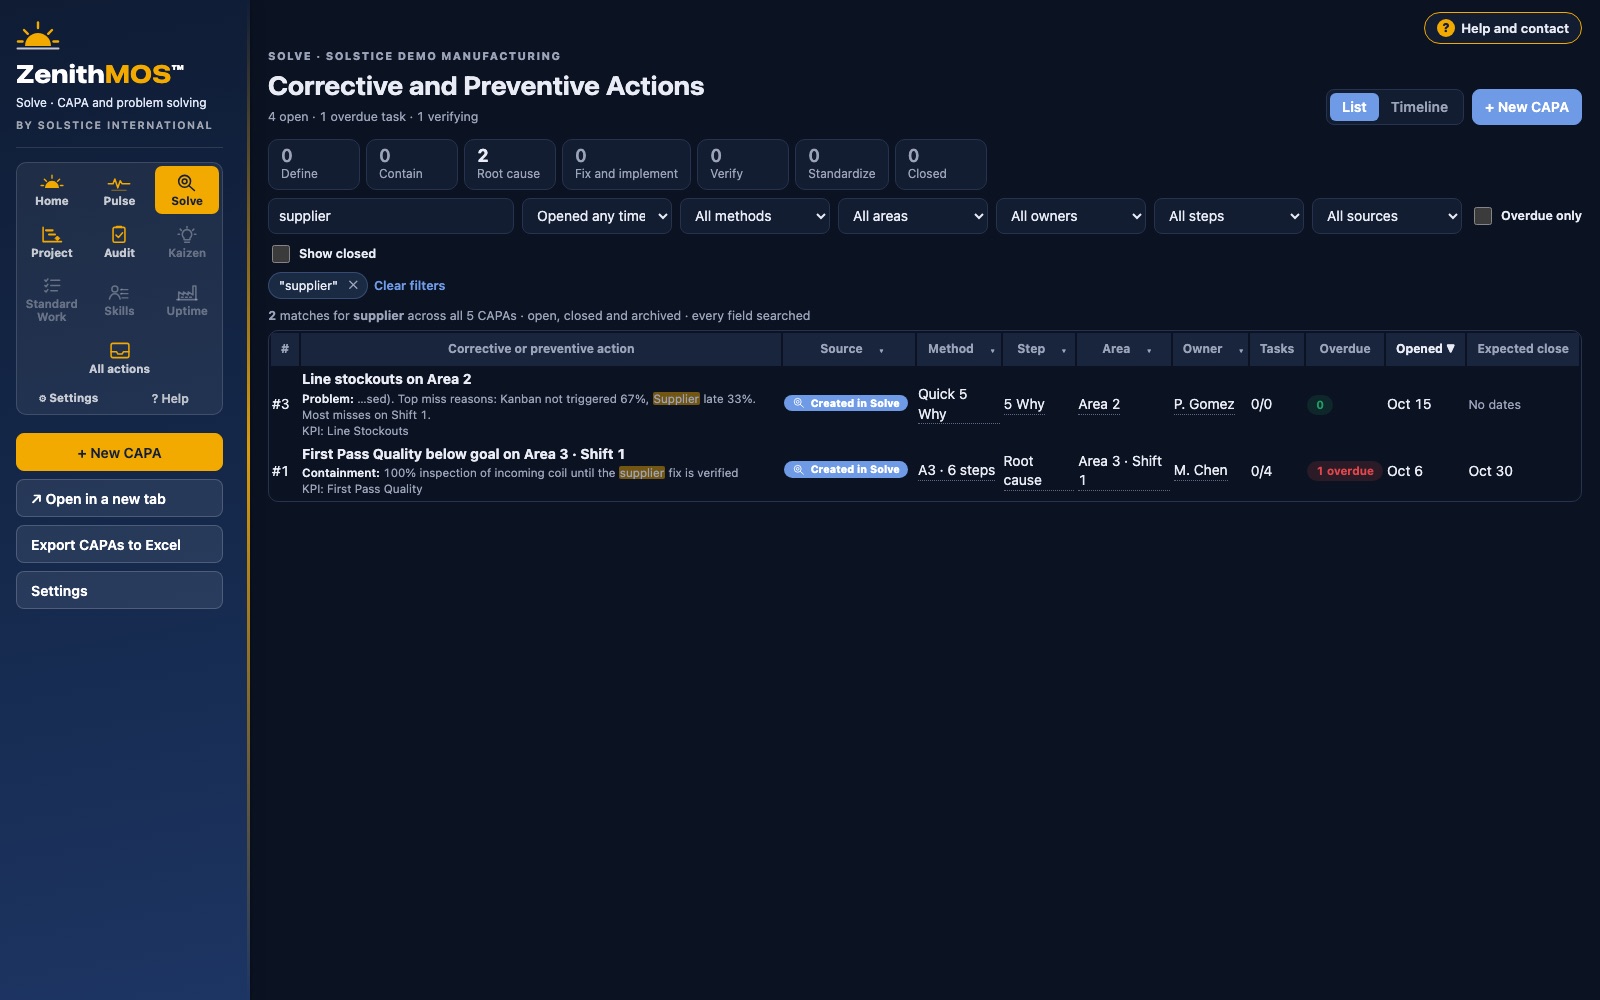Screen dimensions: 1600x1000
Task: Remove the "supplier" filter chip with the X
Action: 353,285
